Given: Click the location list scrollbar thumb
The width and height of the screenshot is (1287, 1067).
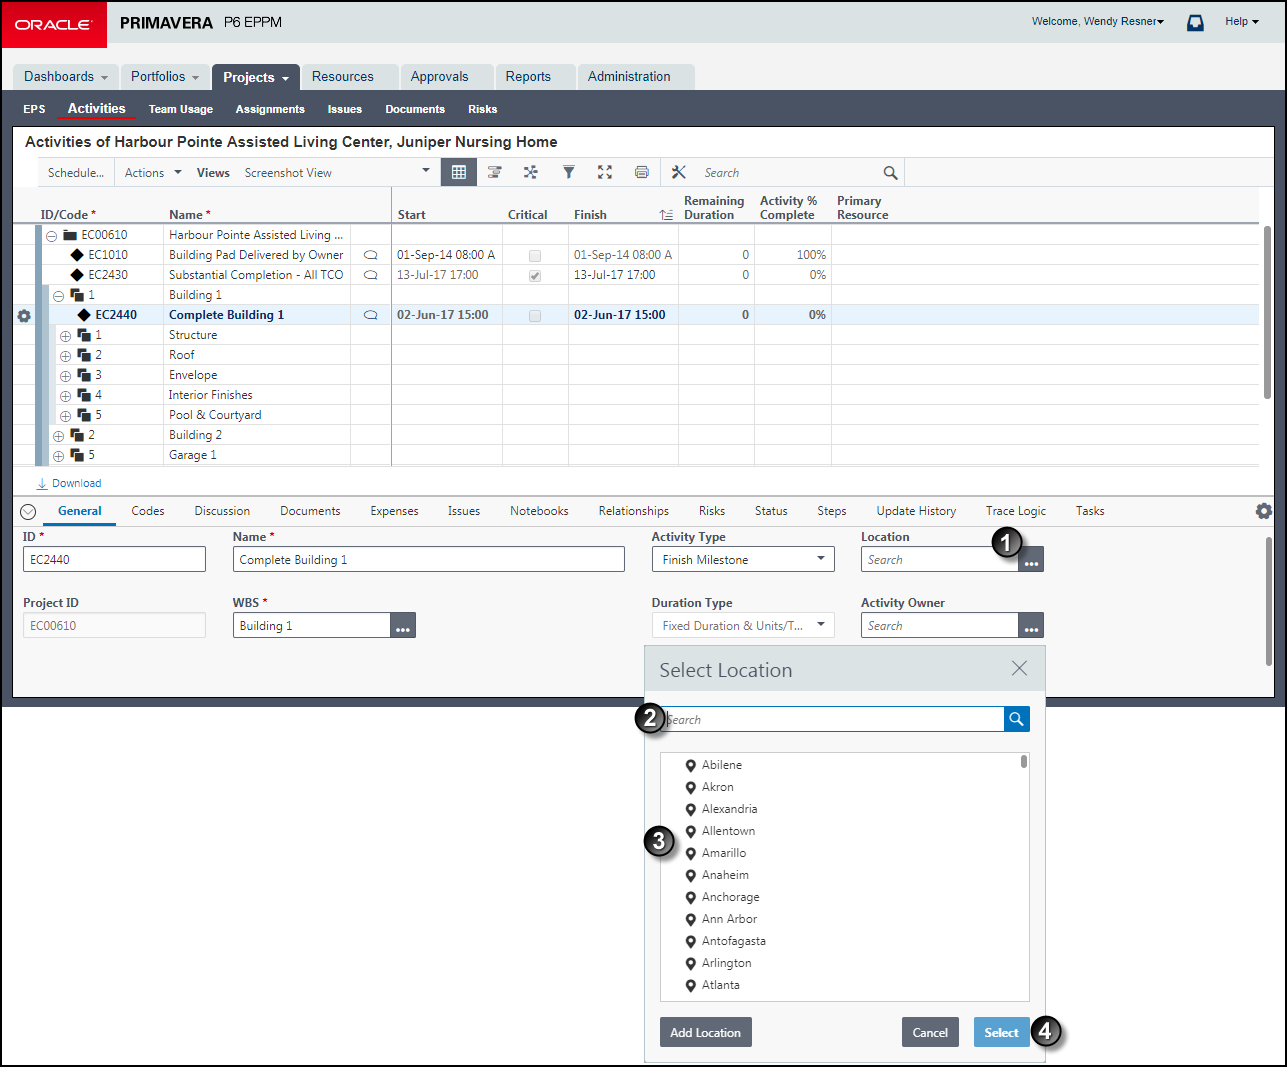Looking at the screenshot, I should click(x=1024, y=762).
